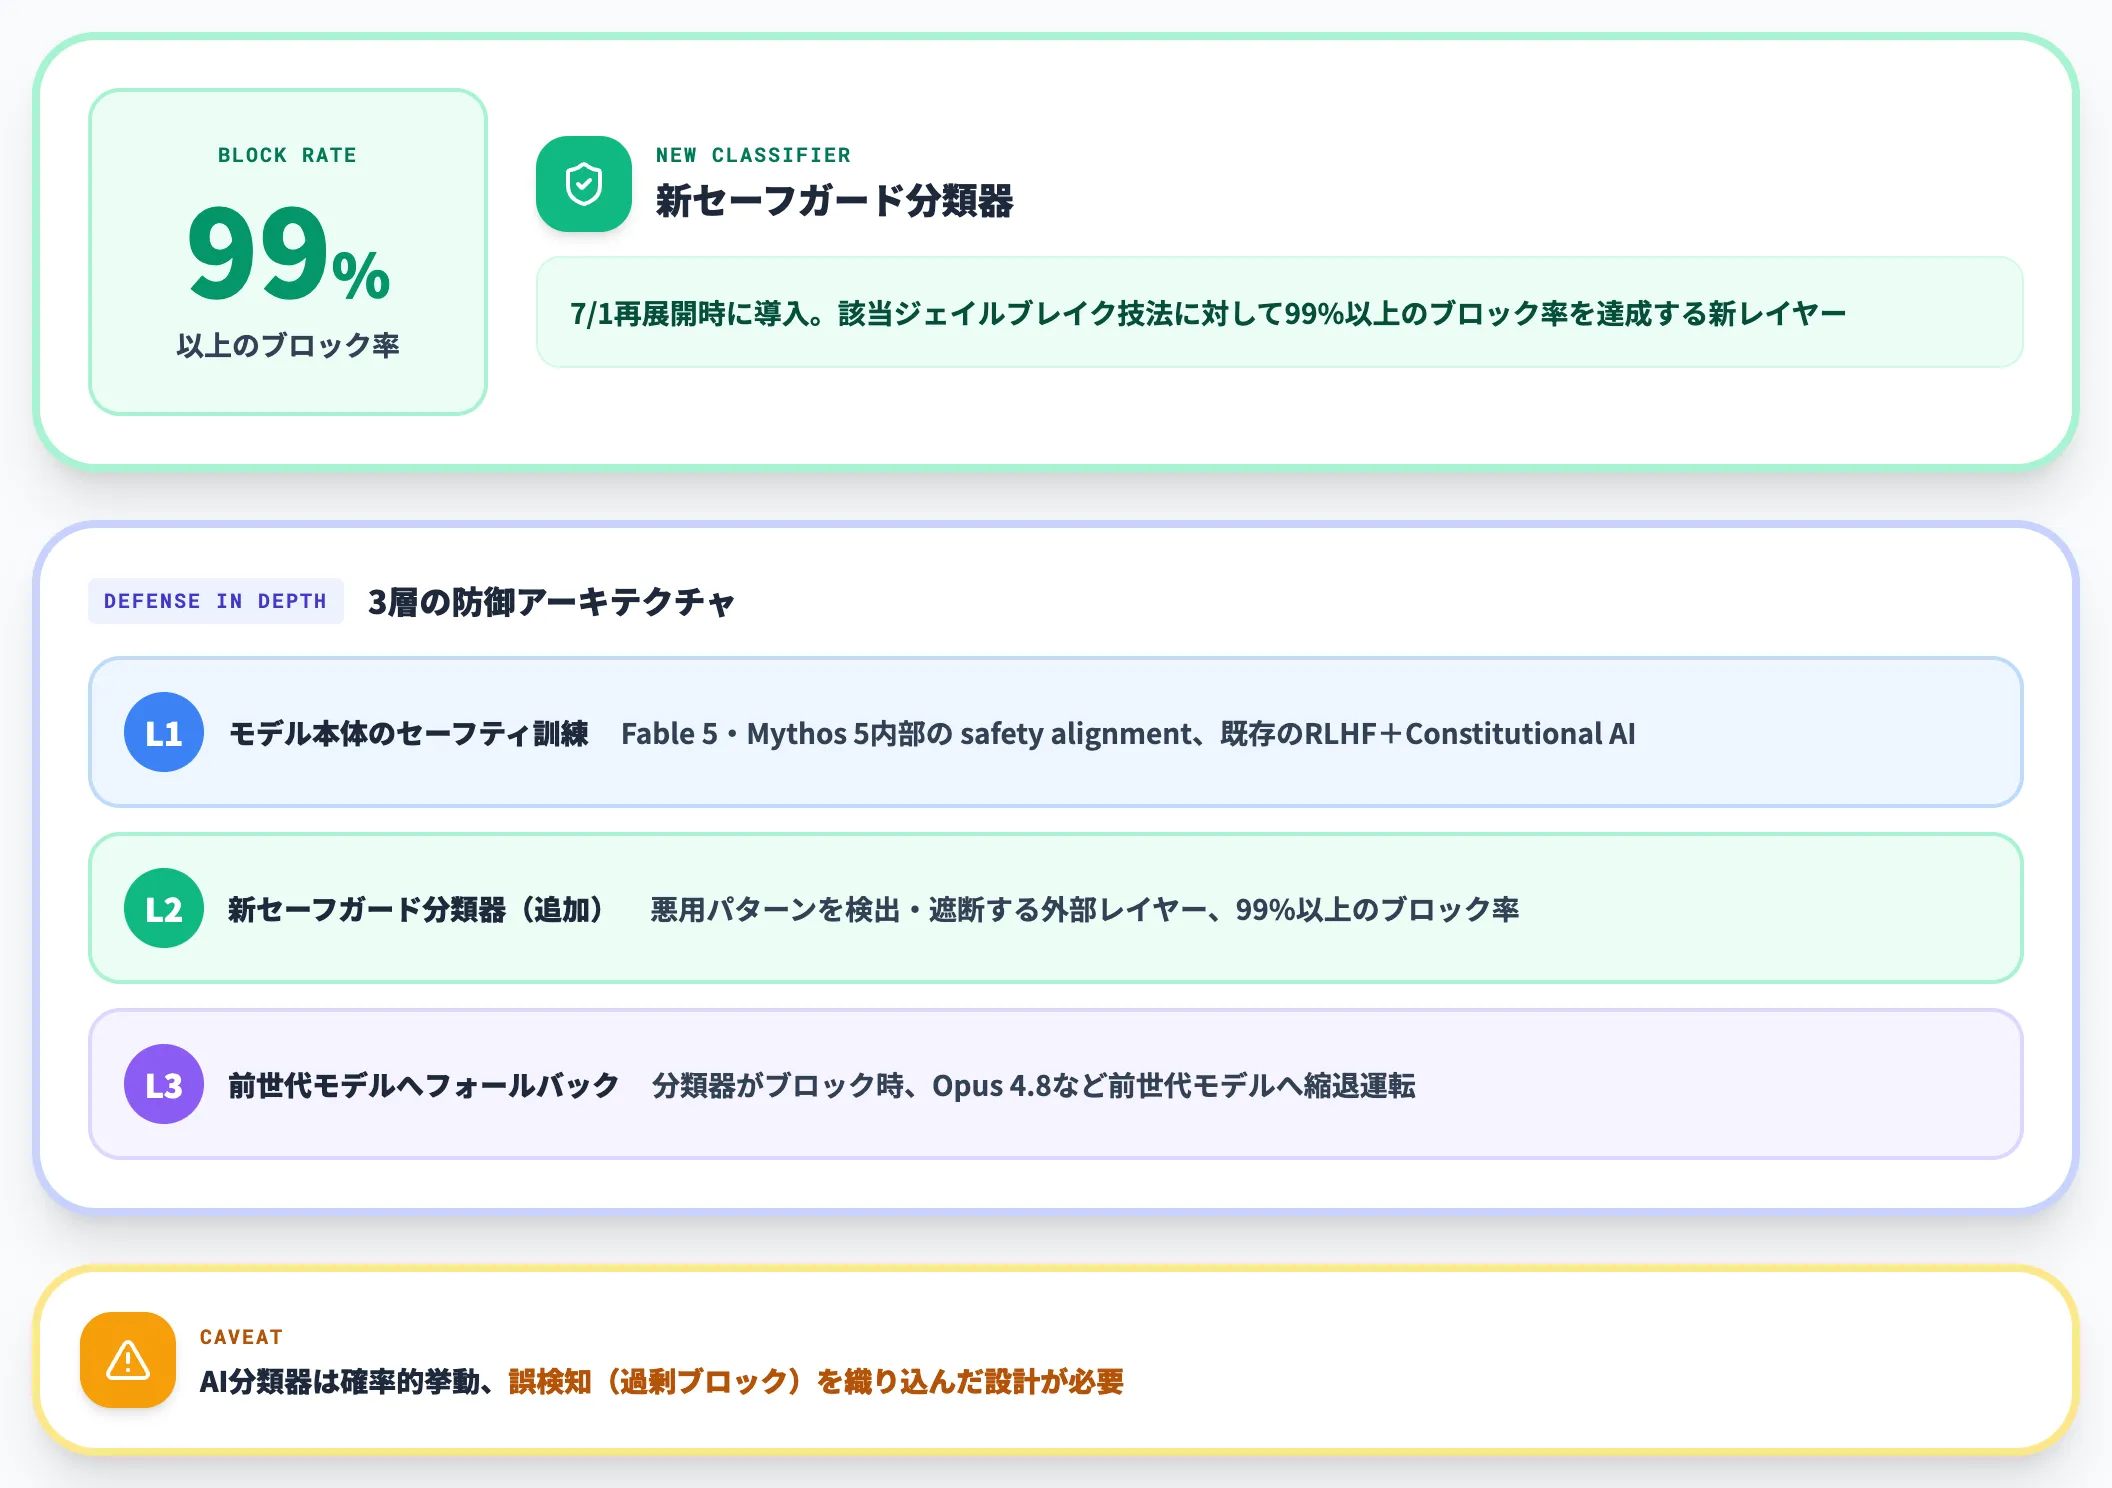Click the 3層の防御アーキテクチャ heading
This screenshot has height=1488, width=2112.
click(x=551, y=602)
